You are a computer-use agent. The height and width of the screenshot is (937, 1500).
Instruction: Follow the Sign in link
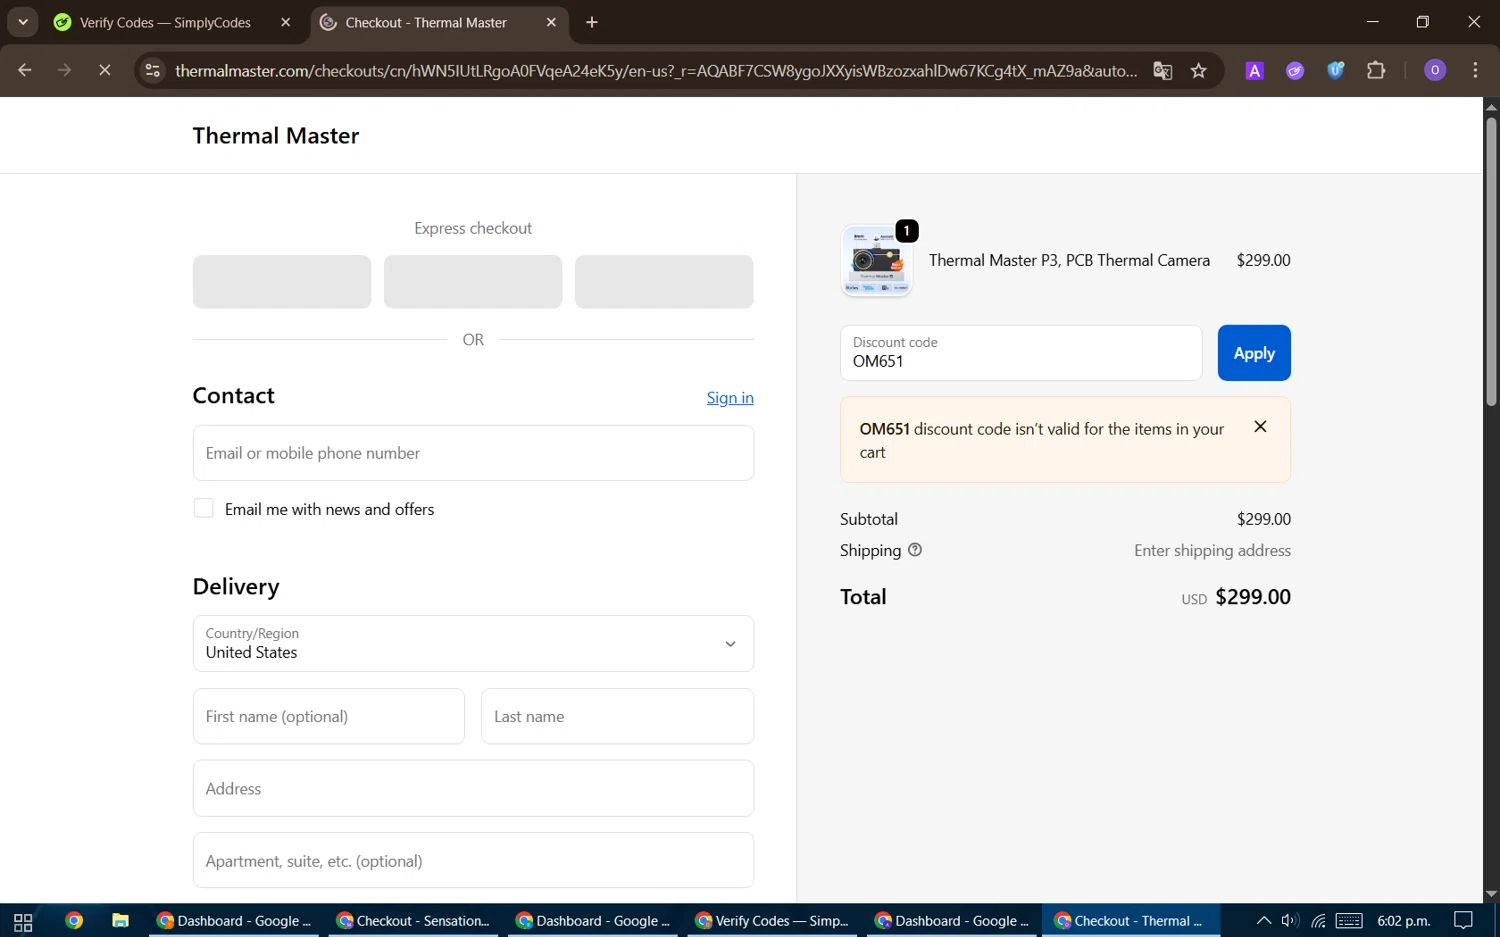click(730, 398)
